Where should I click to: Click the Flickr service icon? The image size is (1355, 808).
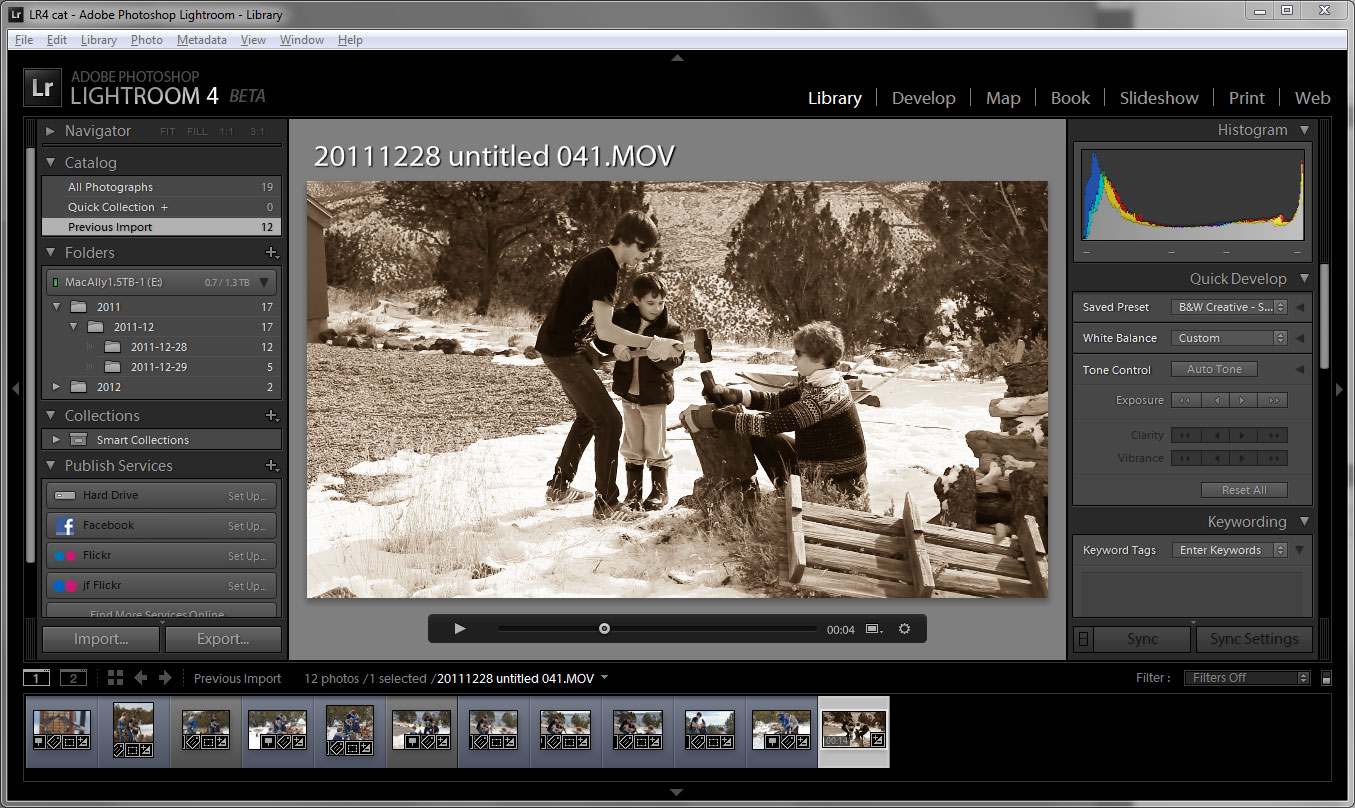(x=65, y=556)
